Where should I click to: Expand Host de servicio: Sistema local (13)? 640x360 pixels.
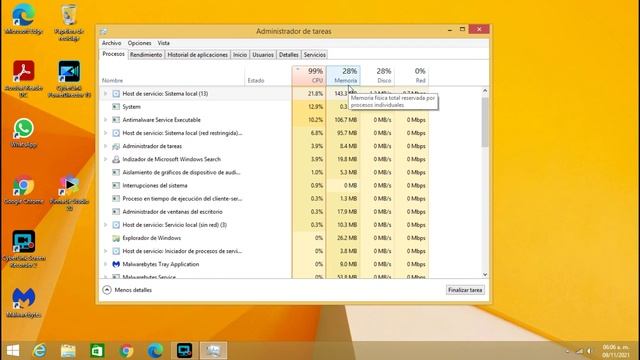pos(106,93)
